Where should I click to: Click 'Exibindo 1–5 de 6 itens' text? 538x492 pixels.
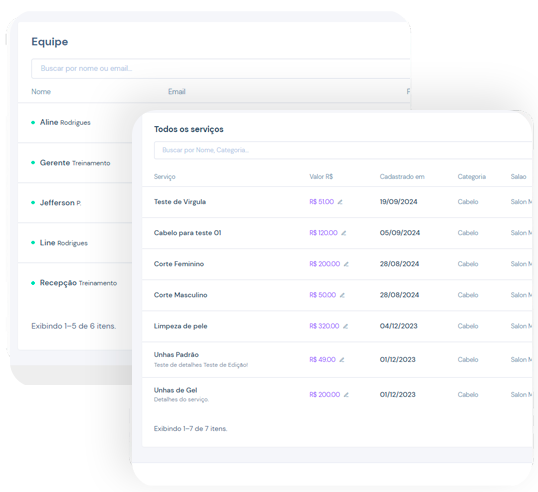pos(73,326)
